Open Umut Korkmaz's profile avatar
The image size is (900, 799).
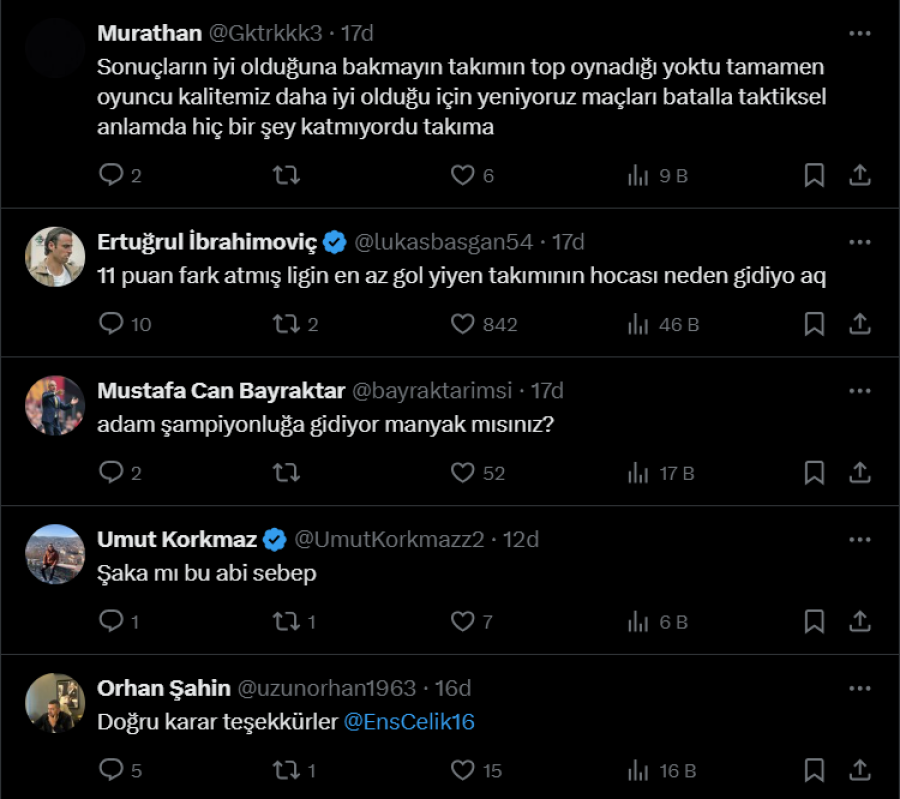tap(55, 553)
